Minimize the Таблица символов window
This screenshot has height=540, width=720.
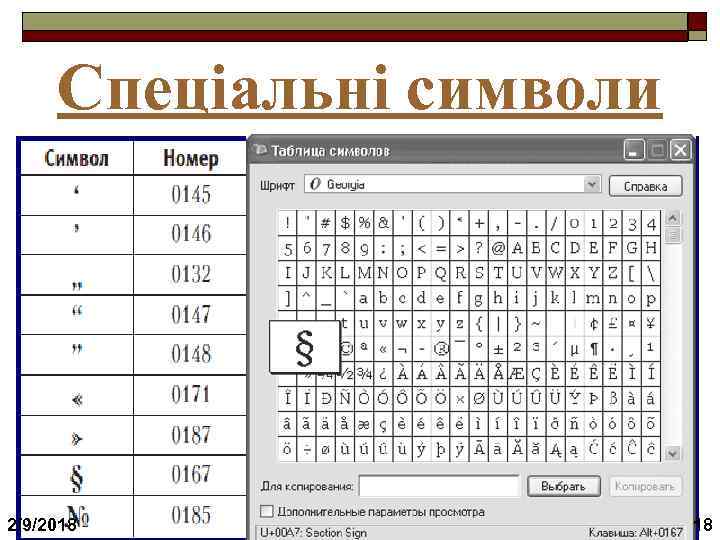click(x=634, y=150)
